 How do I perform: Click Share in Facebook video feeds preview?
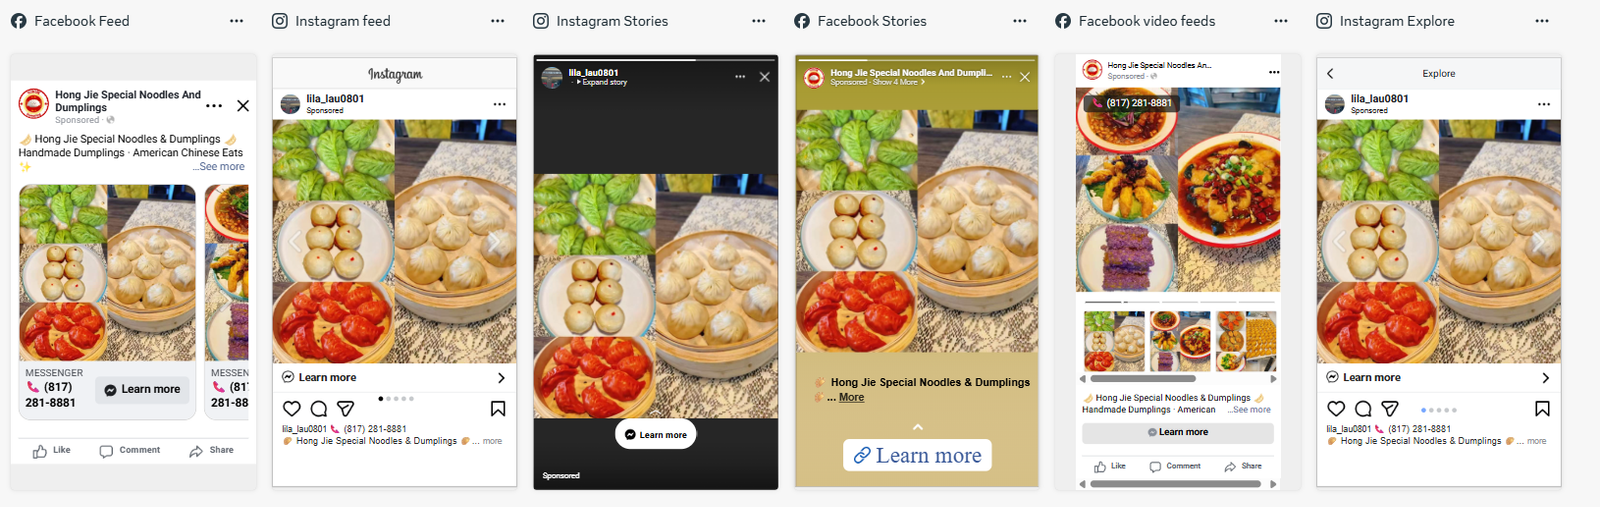tap(1243, 466)
